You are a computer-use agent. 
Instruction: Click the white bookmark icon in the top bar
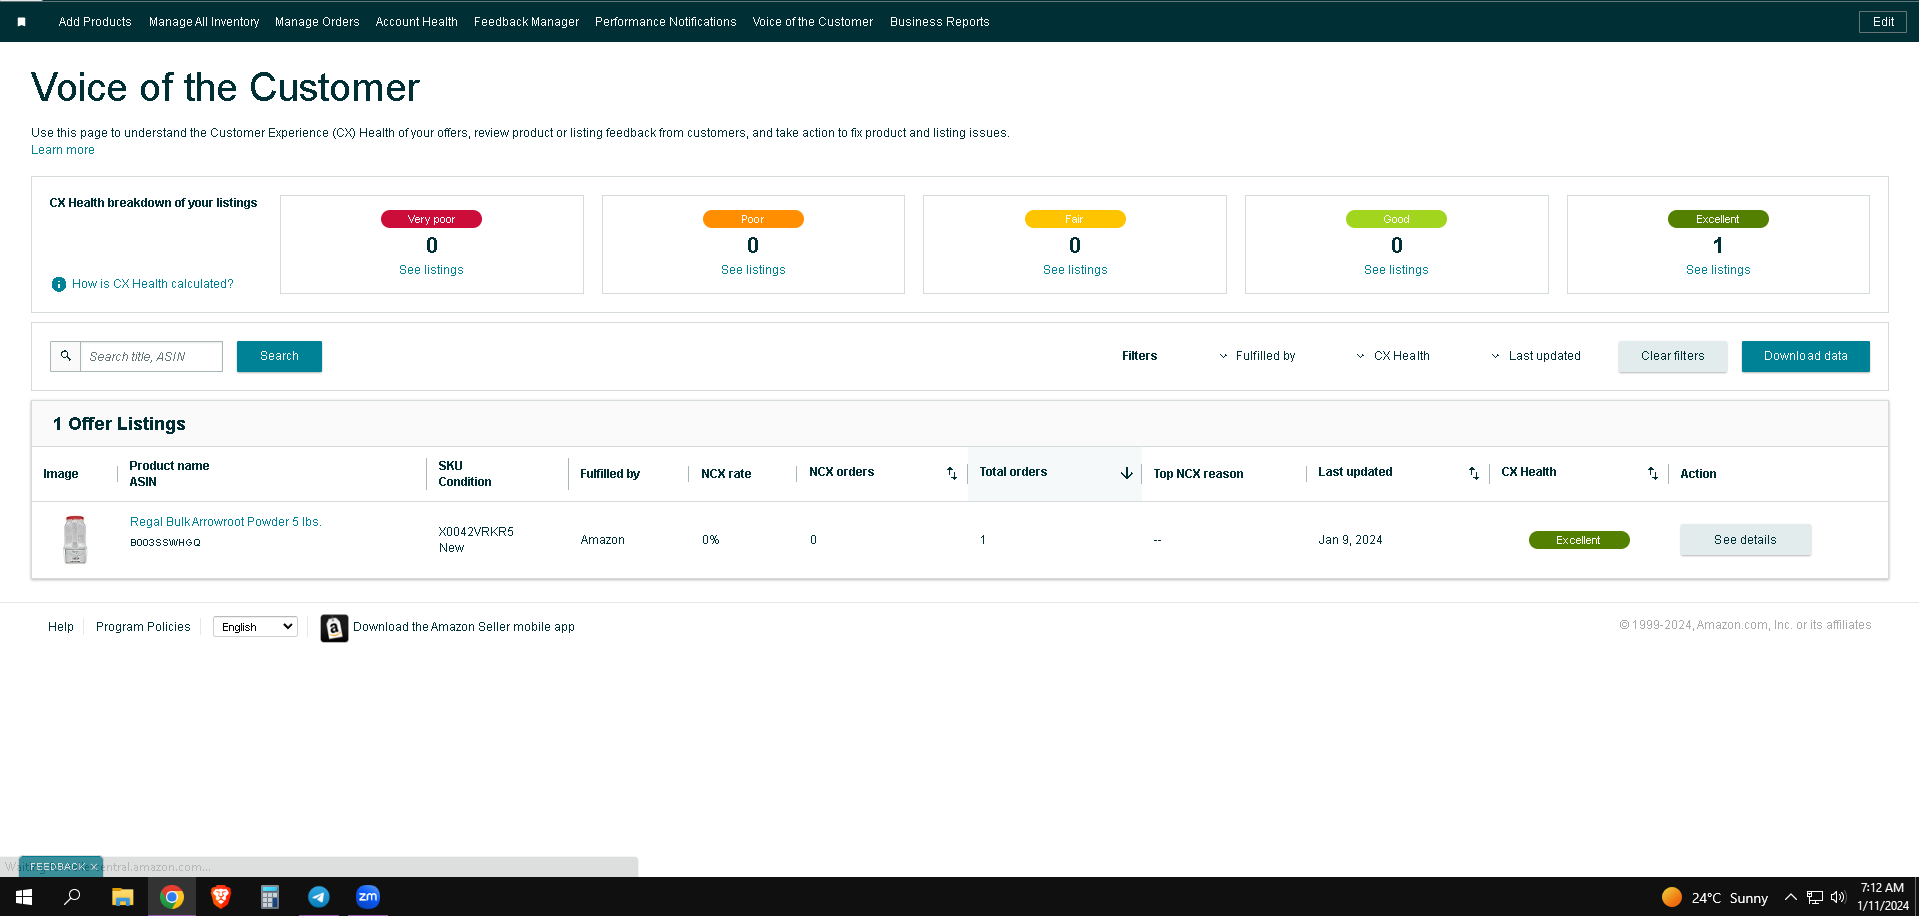[x=21, y=21]
